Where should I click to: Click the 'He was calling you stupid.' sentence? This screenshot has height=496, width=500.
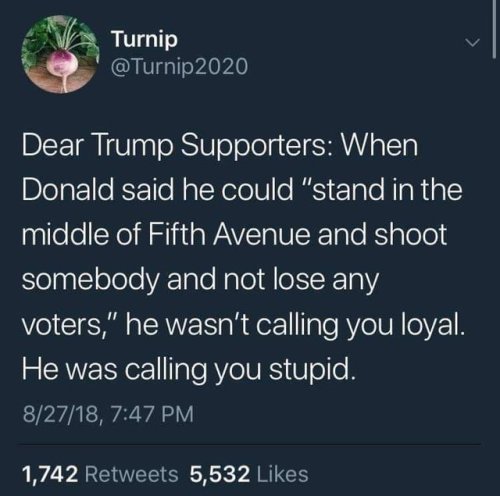(189, 370)
